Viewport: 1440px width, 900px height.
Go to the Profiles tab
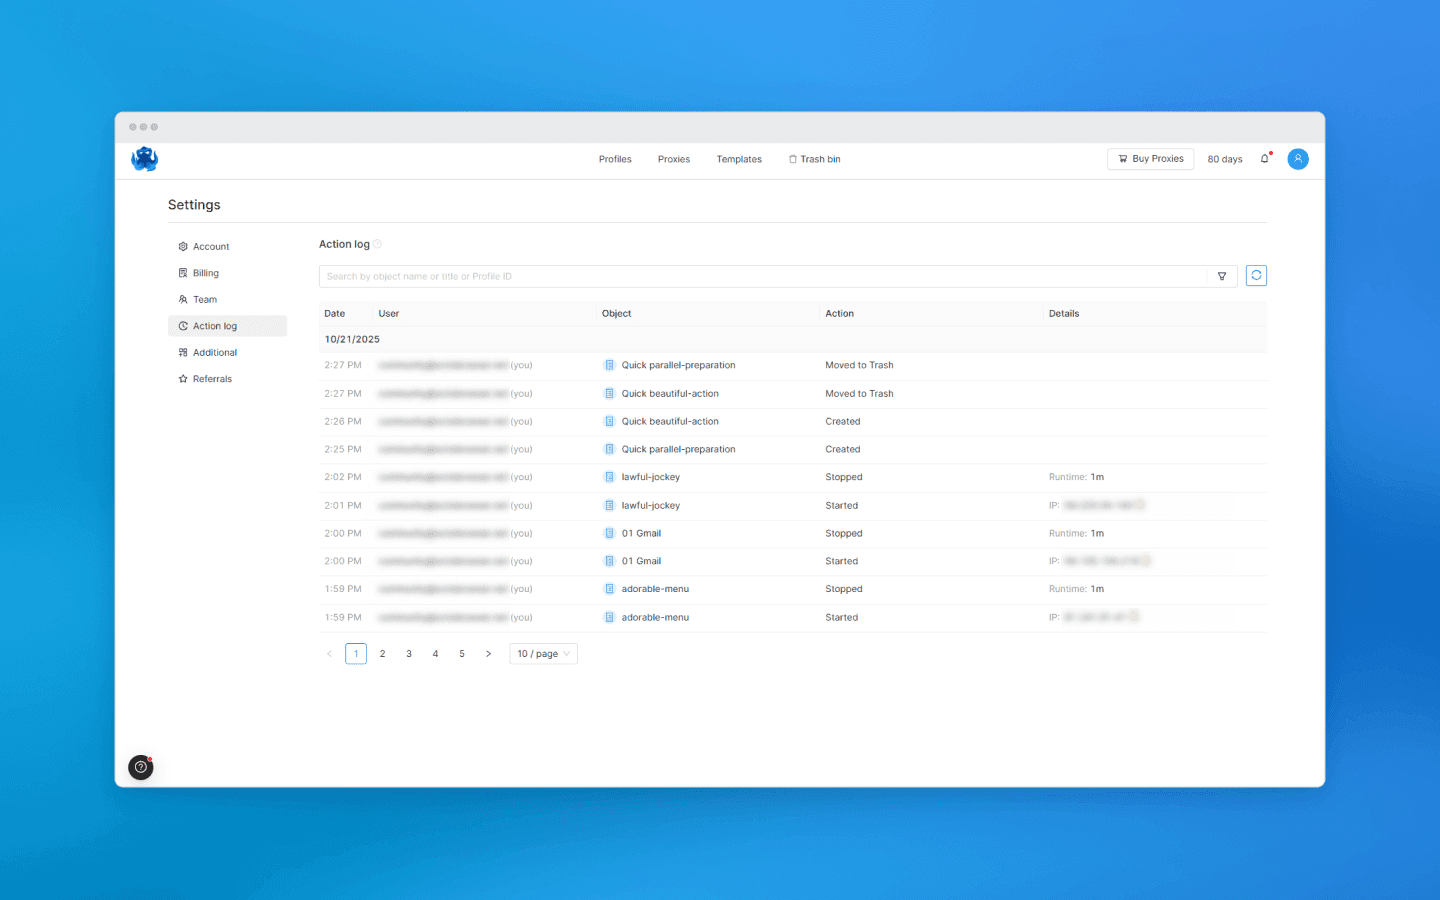pyautogui.click(x=615, y=159)
